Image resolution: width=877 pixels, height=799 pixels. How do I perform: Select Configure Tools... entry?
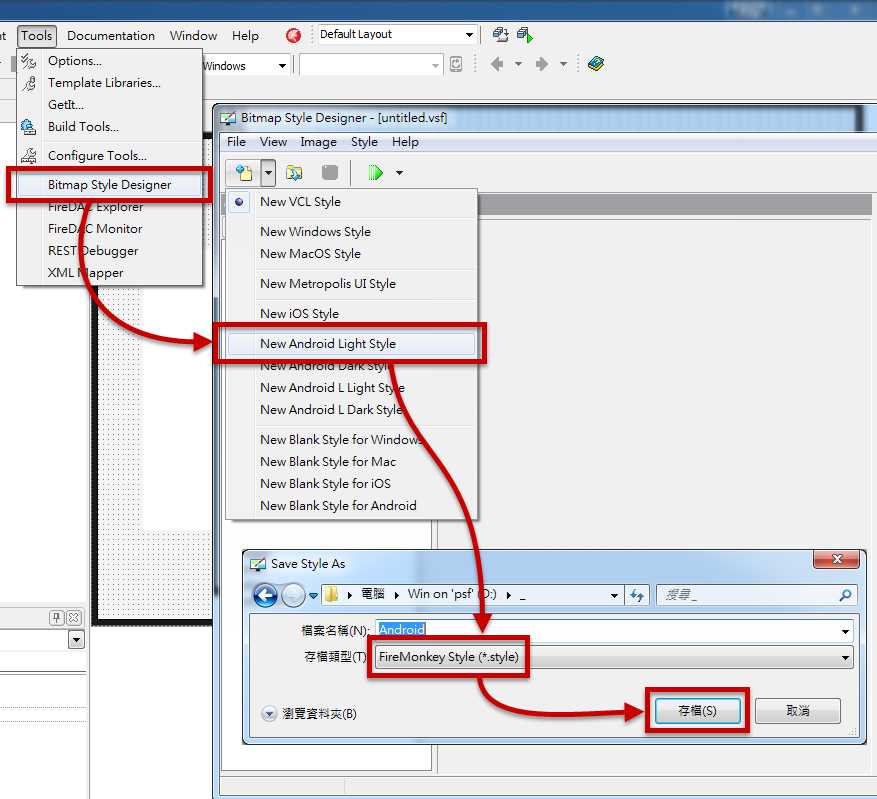110,155
